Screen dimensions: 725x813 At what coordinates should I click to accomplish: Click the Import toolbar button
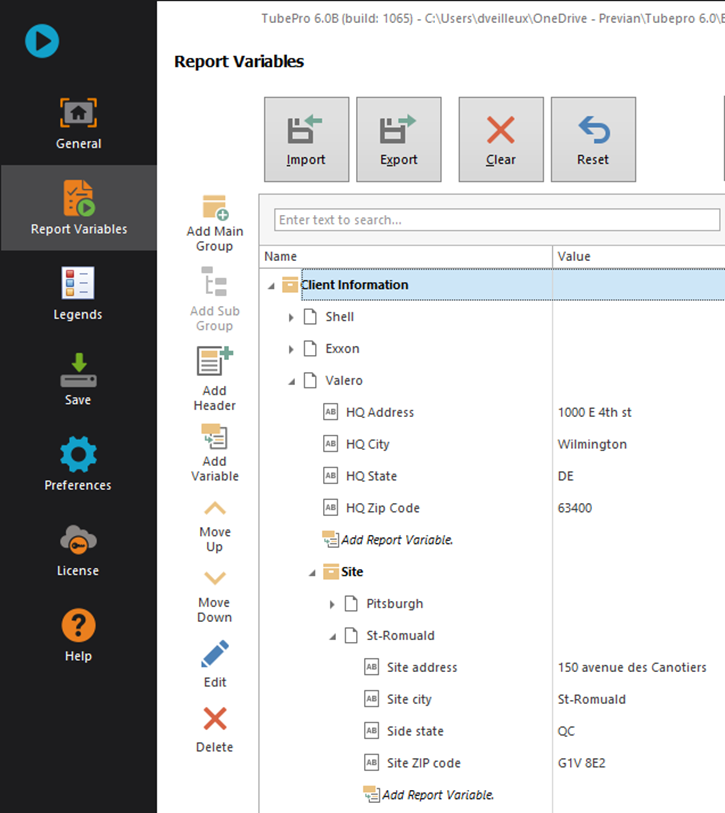click(x=306, y=139)
